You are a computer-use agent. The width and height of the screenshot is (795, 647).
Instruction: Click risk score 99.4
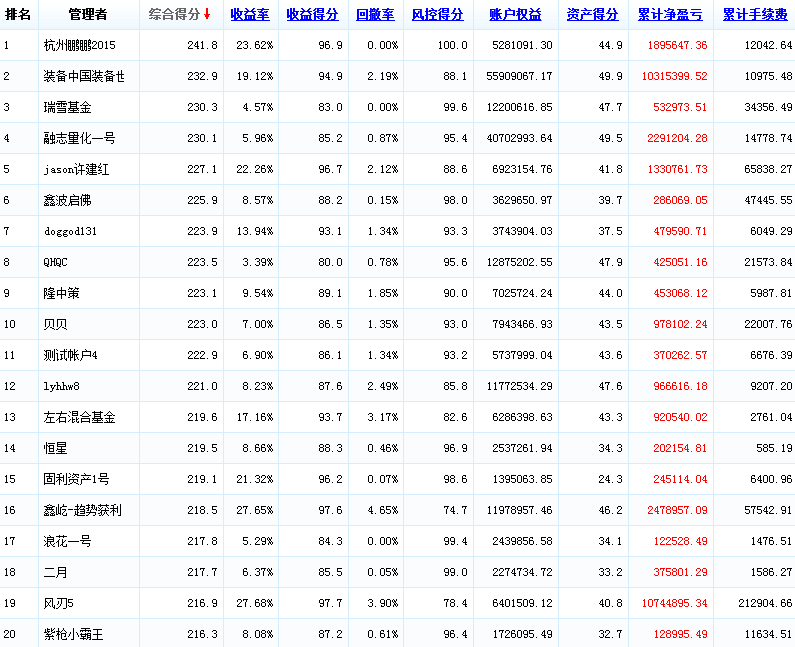coord(455,541)
